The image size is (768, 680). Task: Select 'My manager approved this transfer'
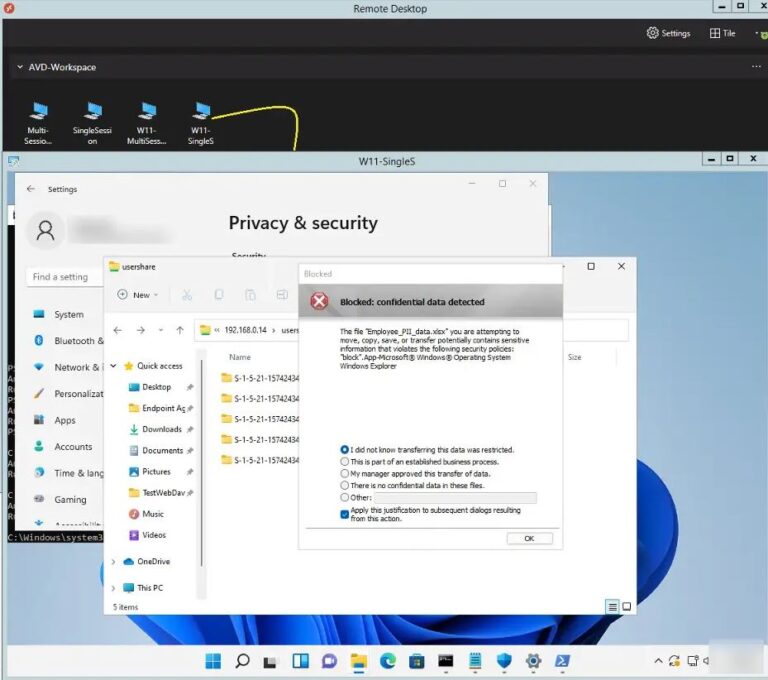coord(344,473)
